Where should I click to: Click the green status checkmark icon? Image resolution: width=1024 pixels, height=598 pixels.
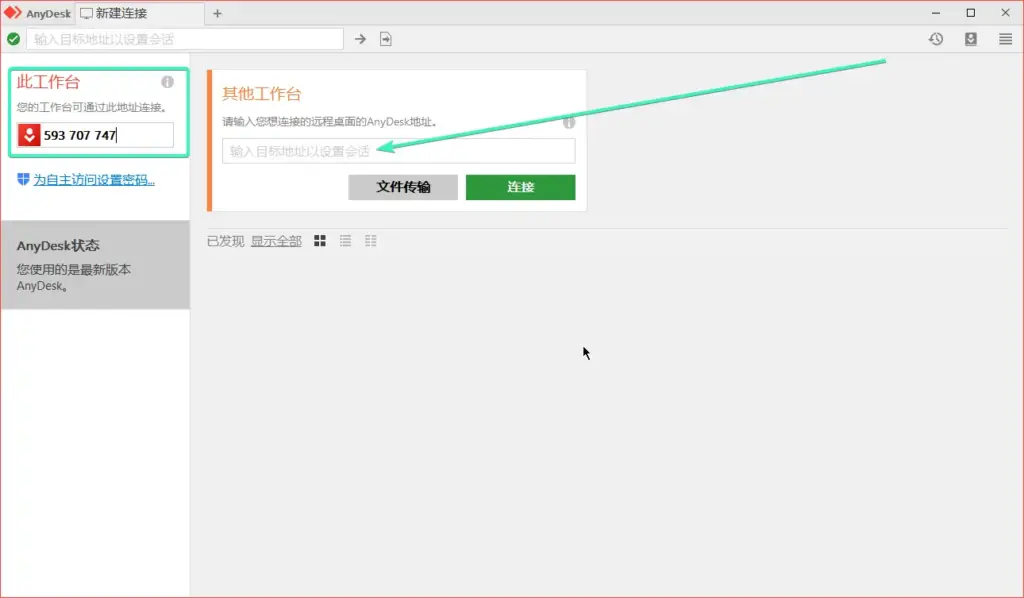pyautogui.click(x=13, y=38)
